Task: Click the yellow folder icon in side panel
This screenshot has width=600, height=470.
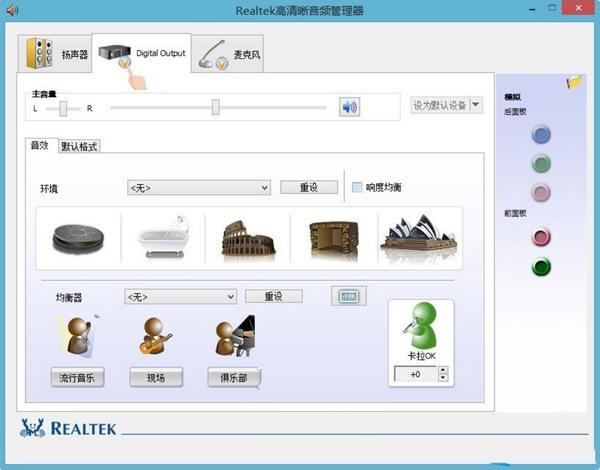Action: (x=574, y=82)
